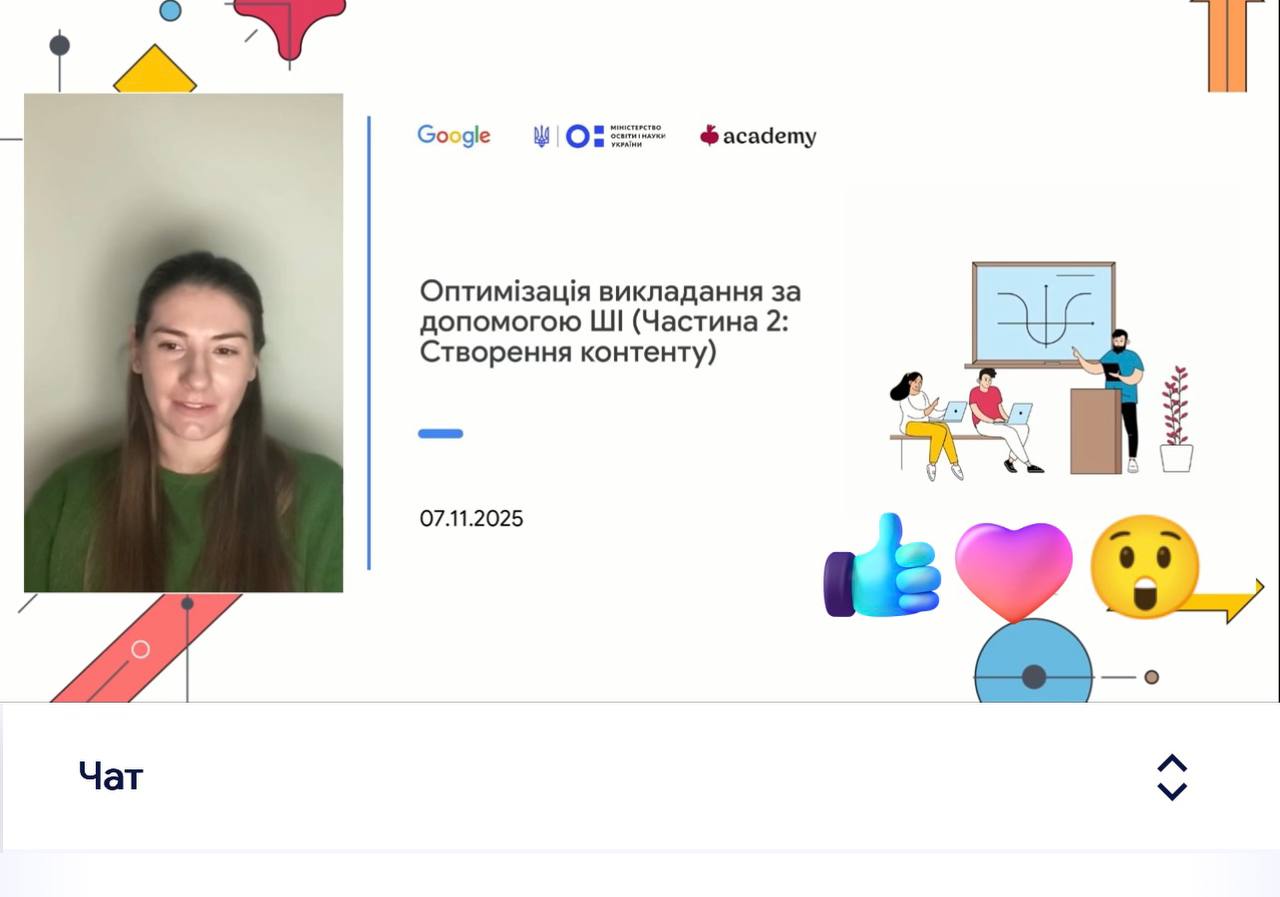Open the Чат section header
Screen dimensions: 1280x897
pyautogui.click(x=111, y=776)
